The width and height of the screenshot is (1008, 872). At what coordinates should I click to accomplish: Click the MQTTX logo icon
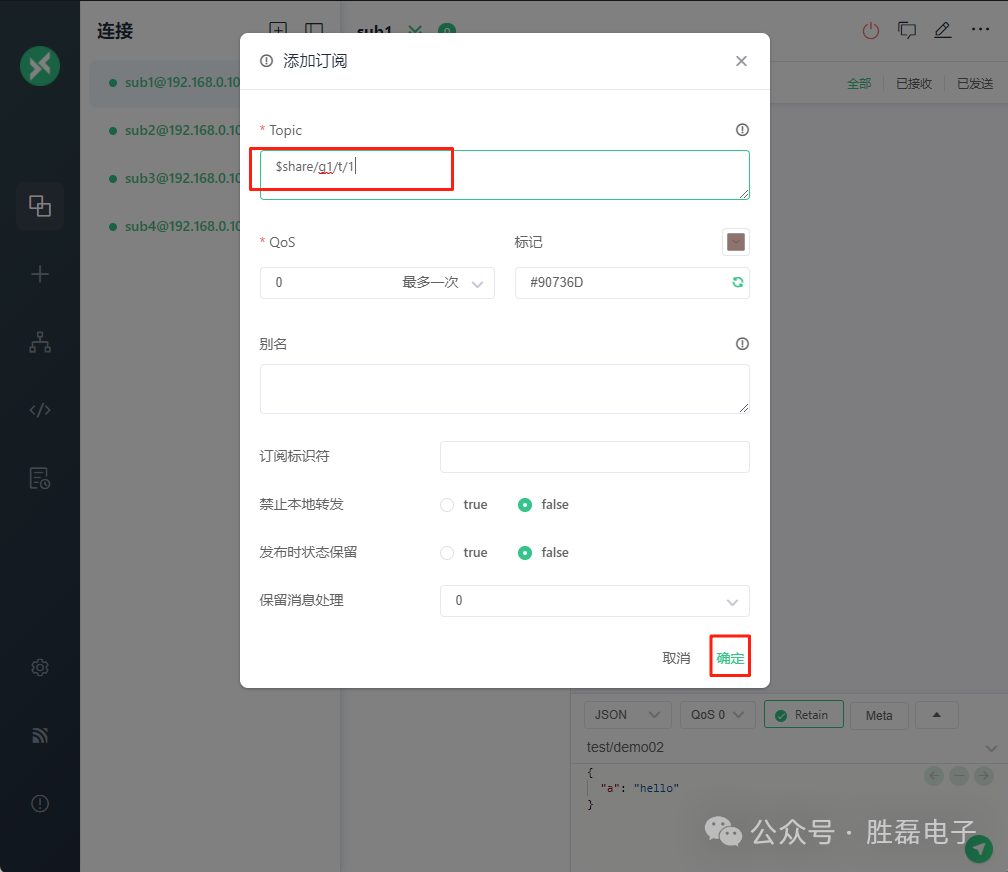(40, 66)
